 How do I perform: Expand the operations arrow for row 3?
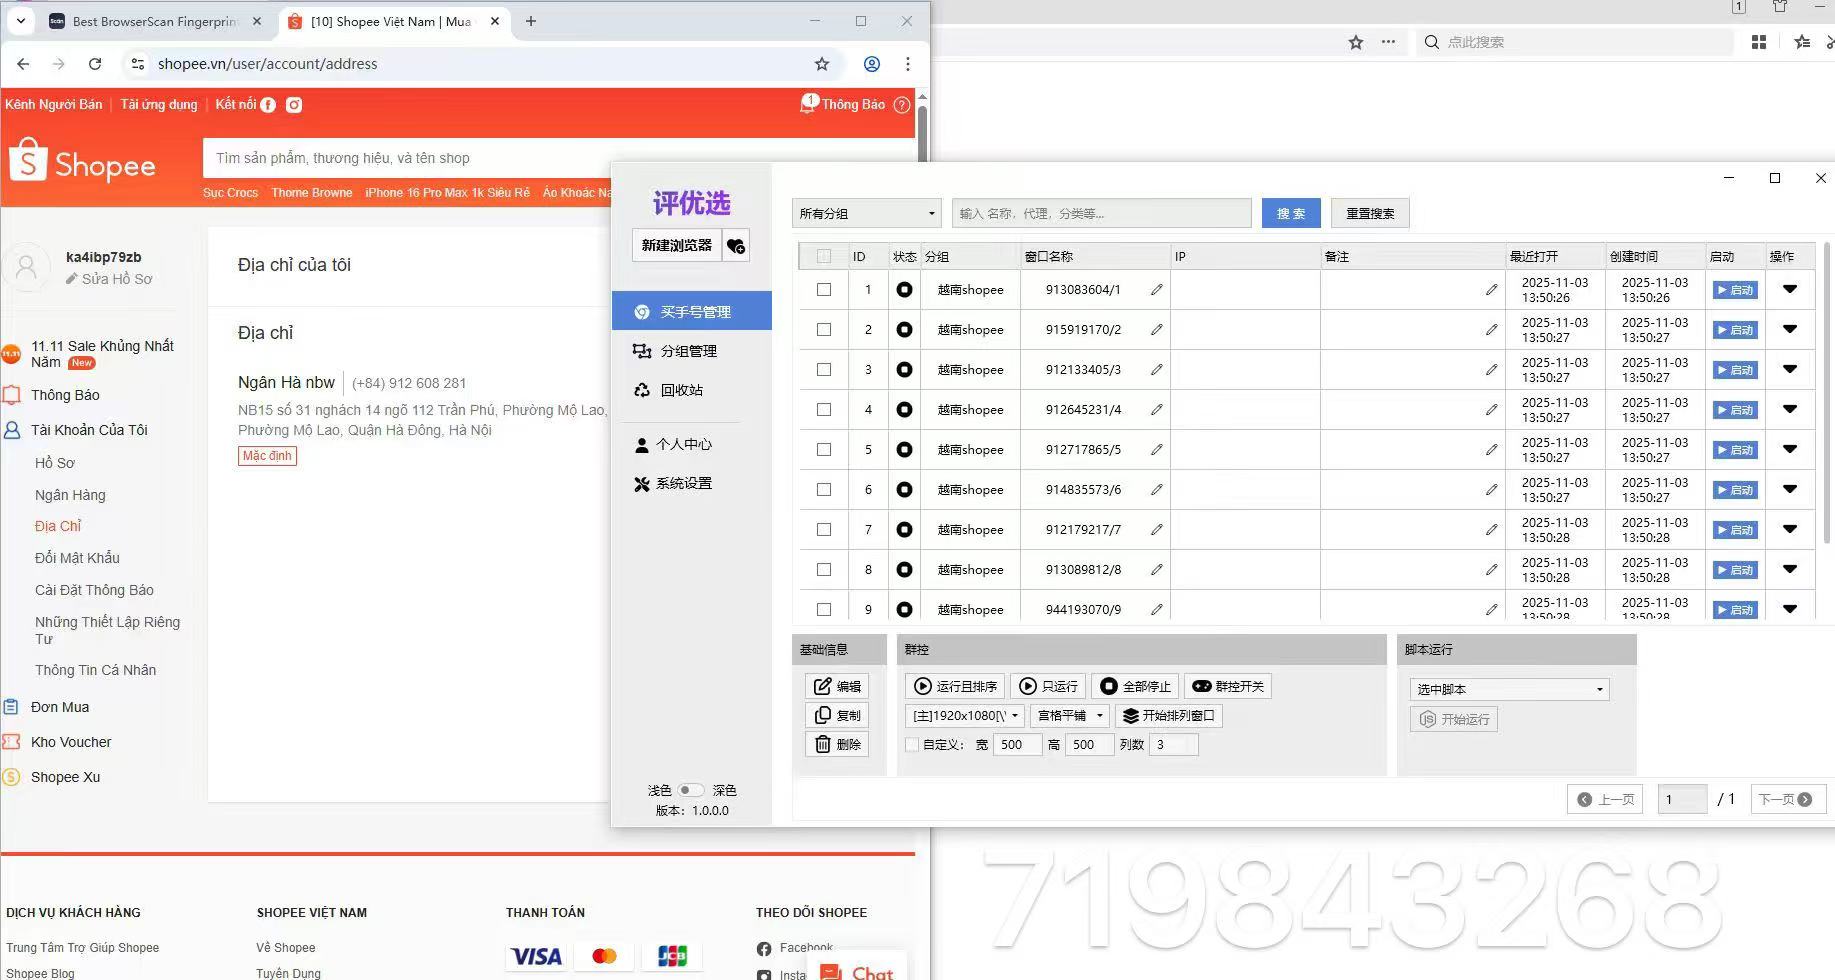pyautogui.click(x=1790, y=370)
